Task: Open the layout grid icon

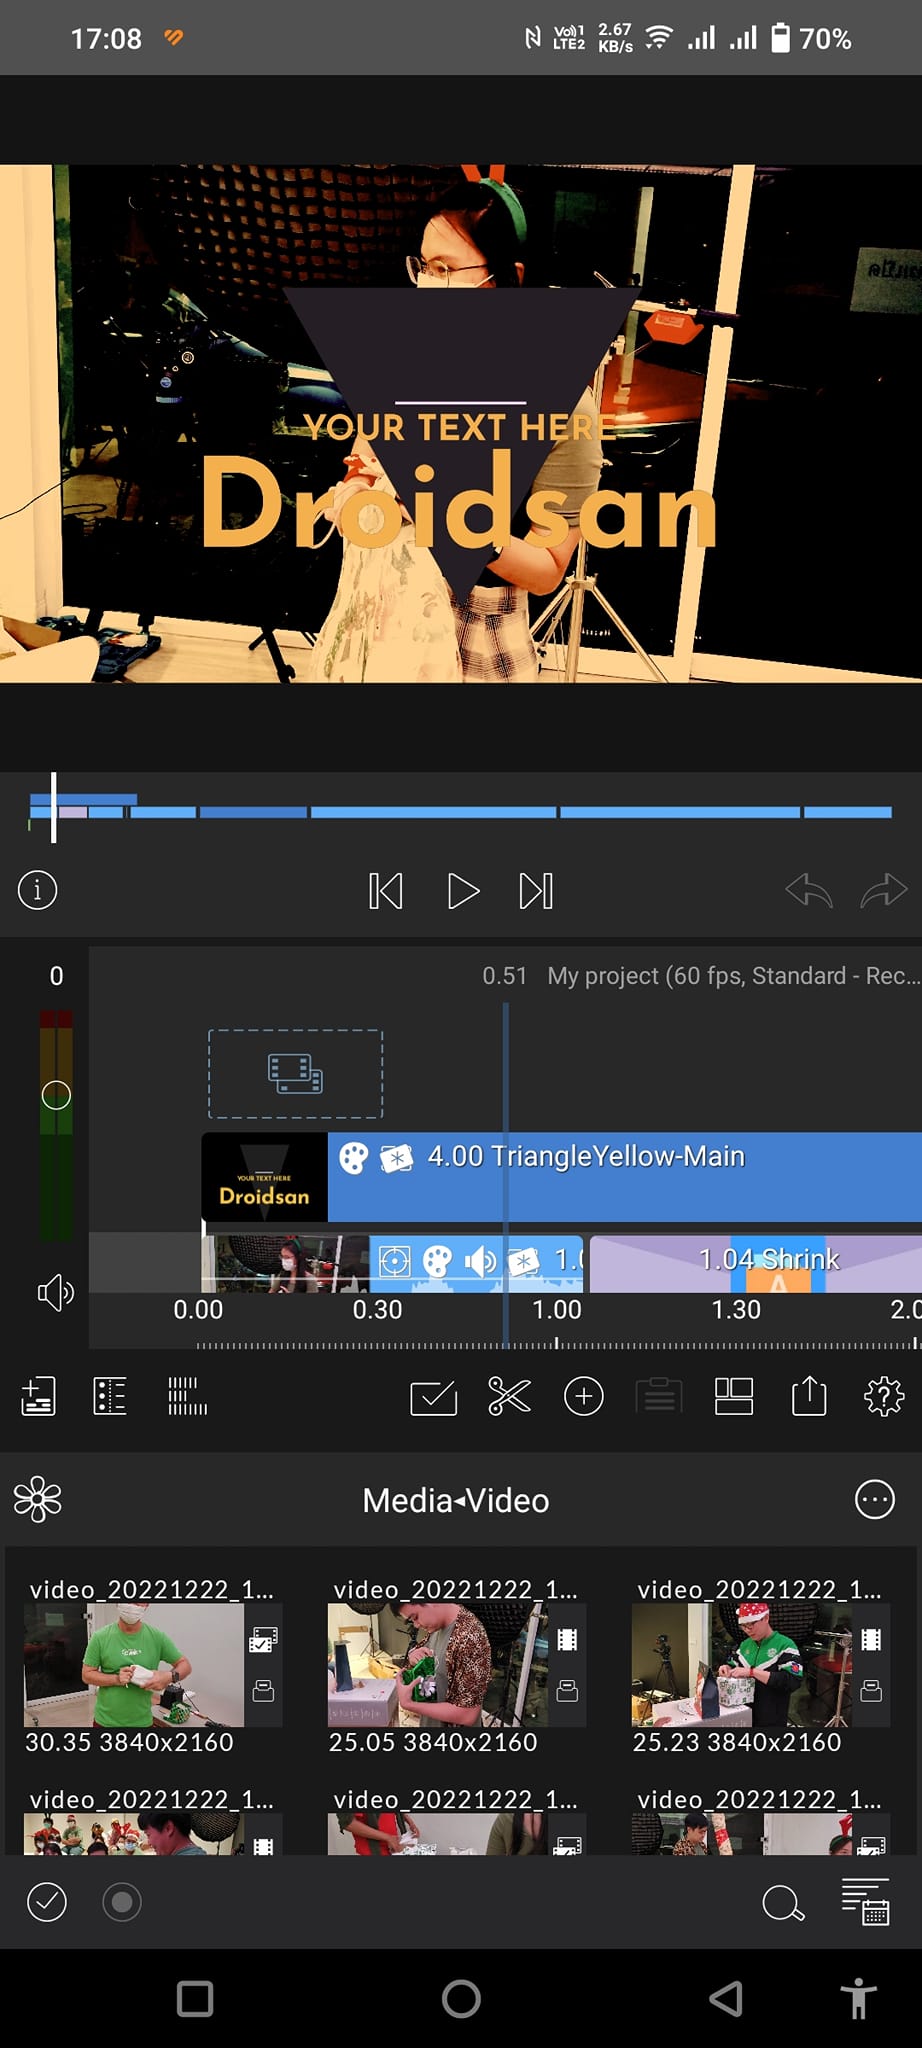Action: [x=734, y=1396]
